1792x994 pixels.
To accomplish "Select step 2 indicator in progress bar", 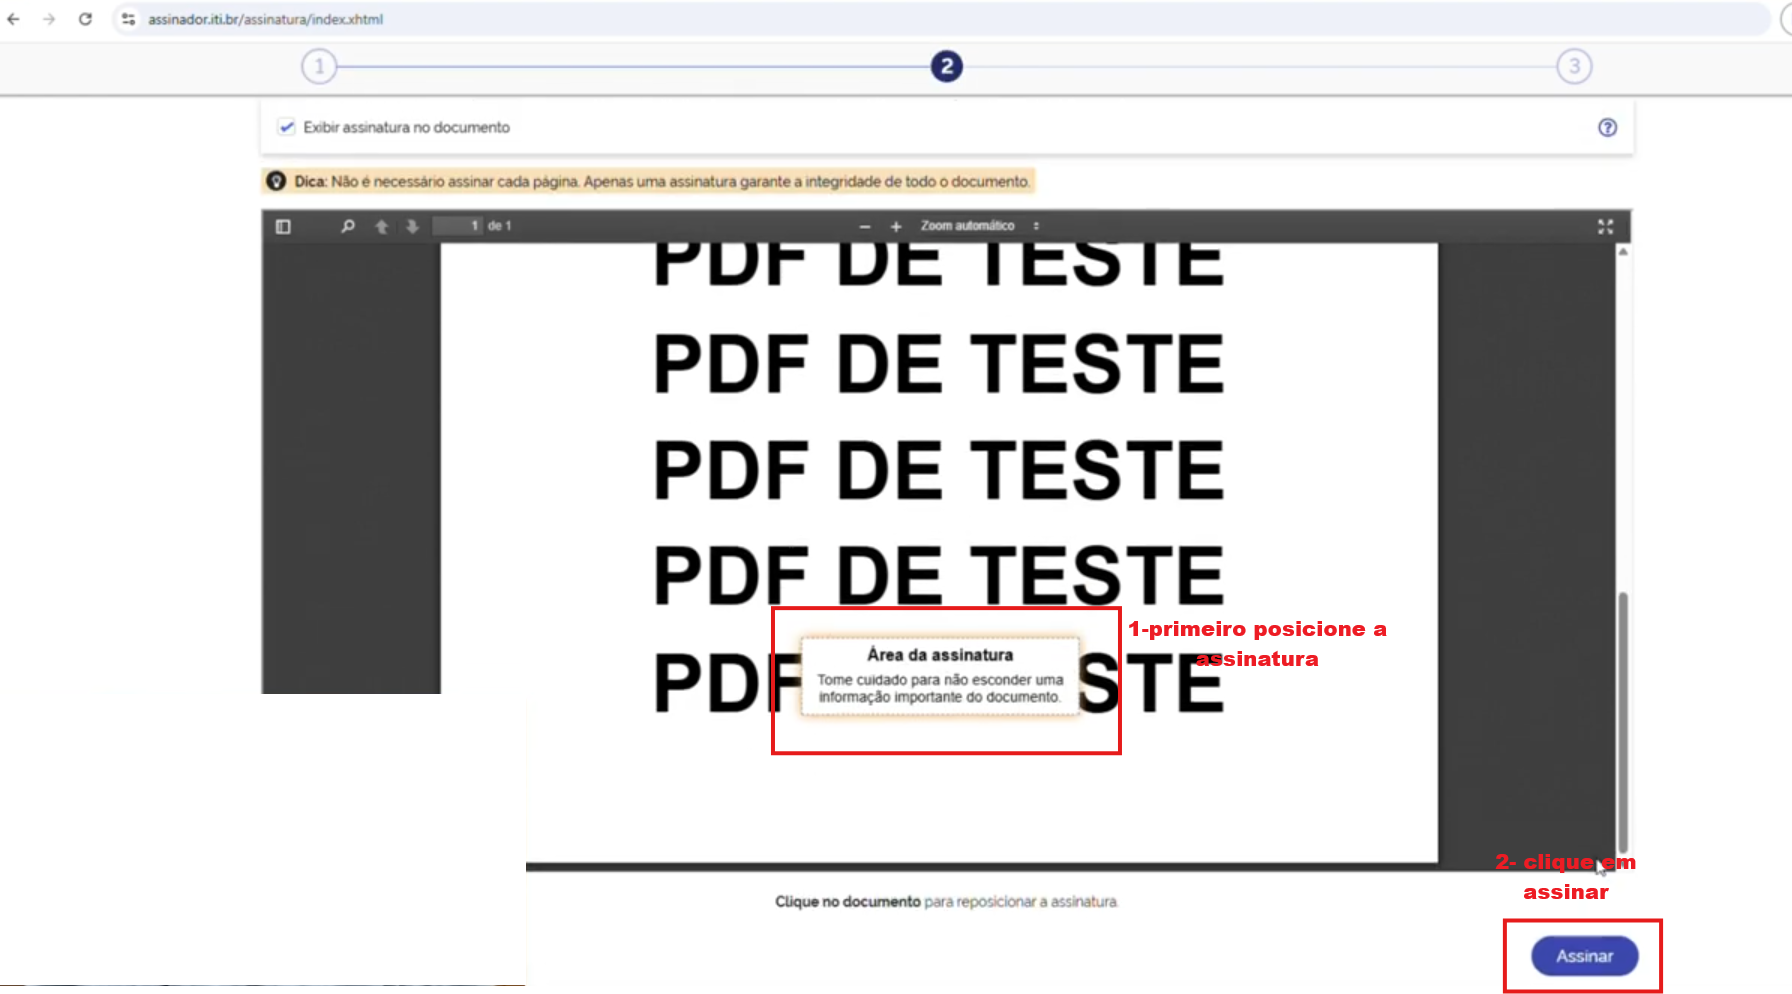I will tap(945, 66).
